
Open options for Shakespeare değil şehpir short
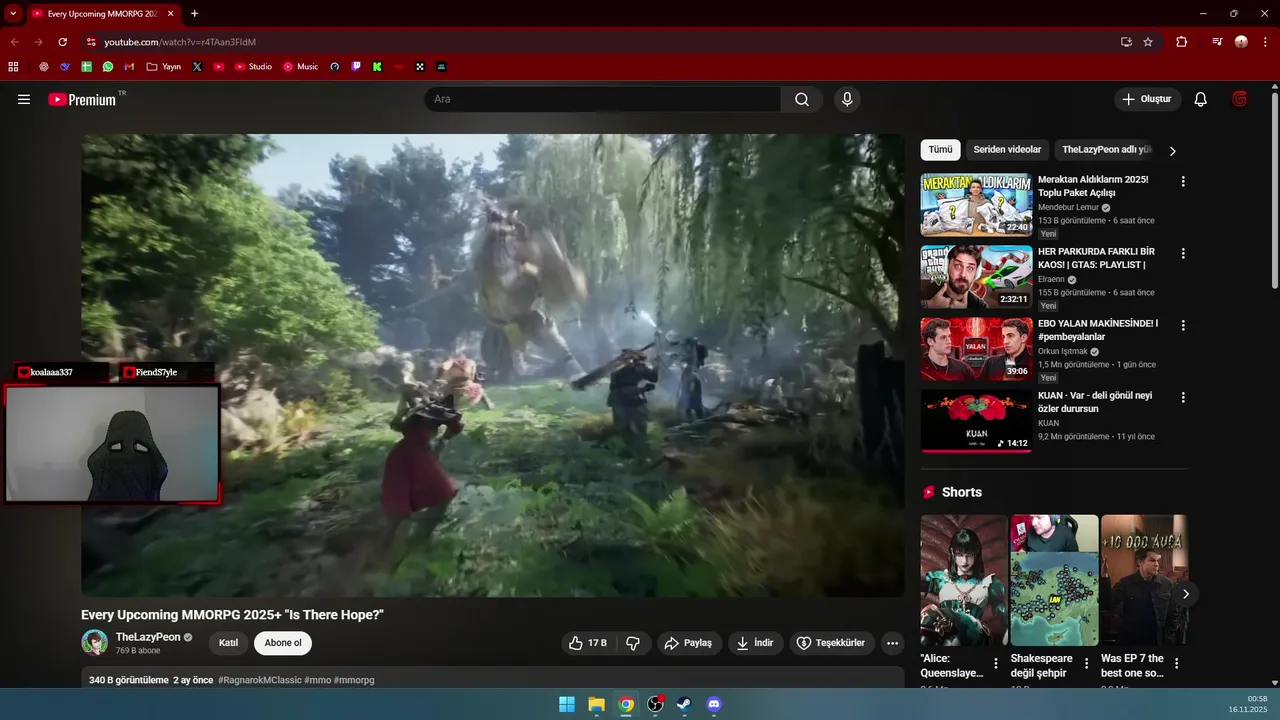[x=1086, y=664]
